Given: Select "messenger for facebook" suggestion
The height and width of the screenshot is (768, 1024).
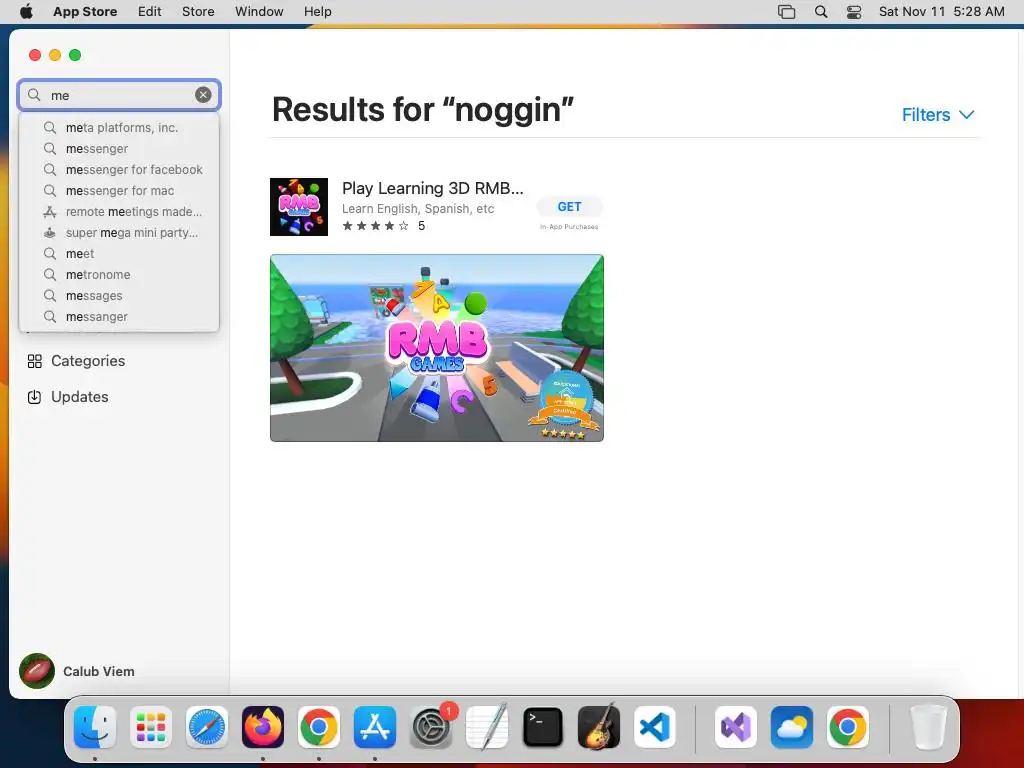Looking at the screenshot, I should pos(119,169).
